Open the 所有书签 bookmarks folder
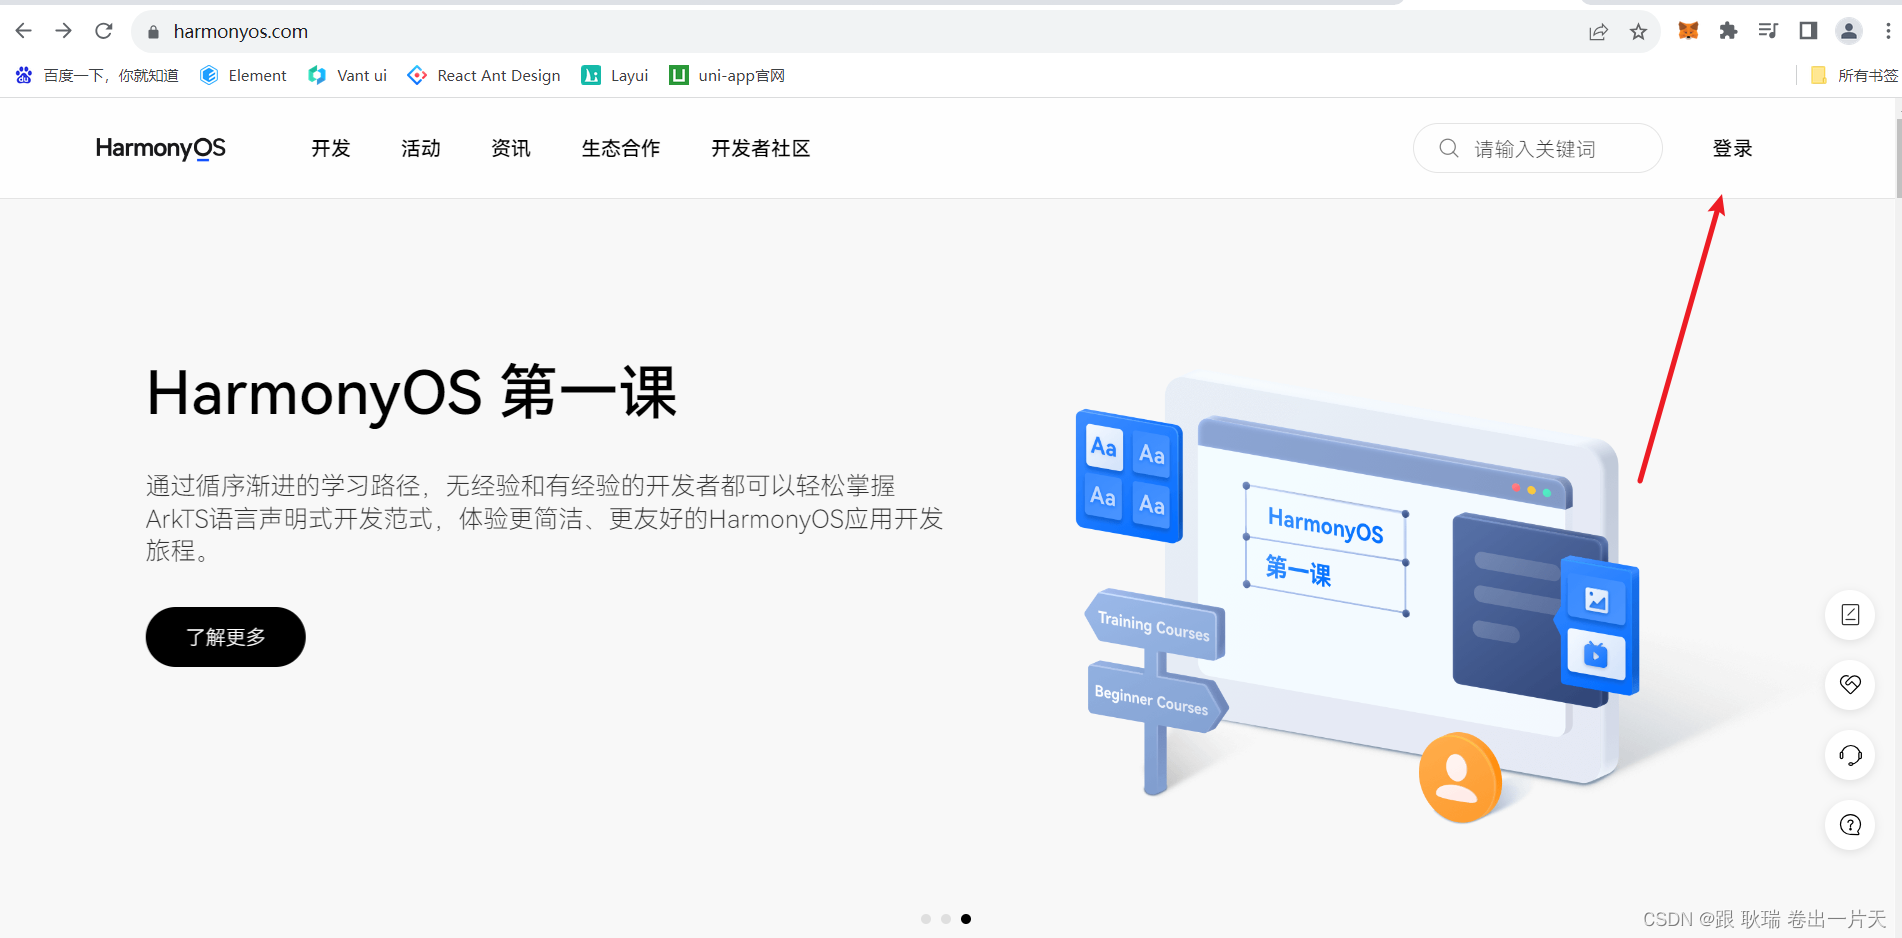The image size is (1902, 938). 1854,75
